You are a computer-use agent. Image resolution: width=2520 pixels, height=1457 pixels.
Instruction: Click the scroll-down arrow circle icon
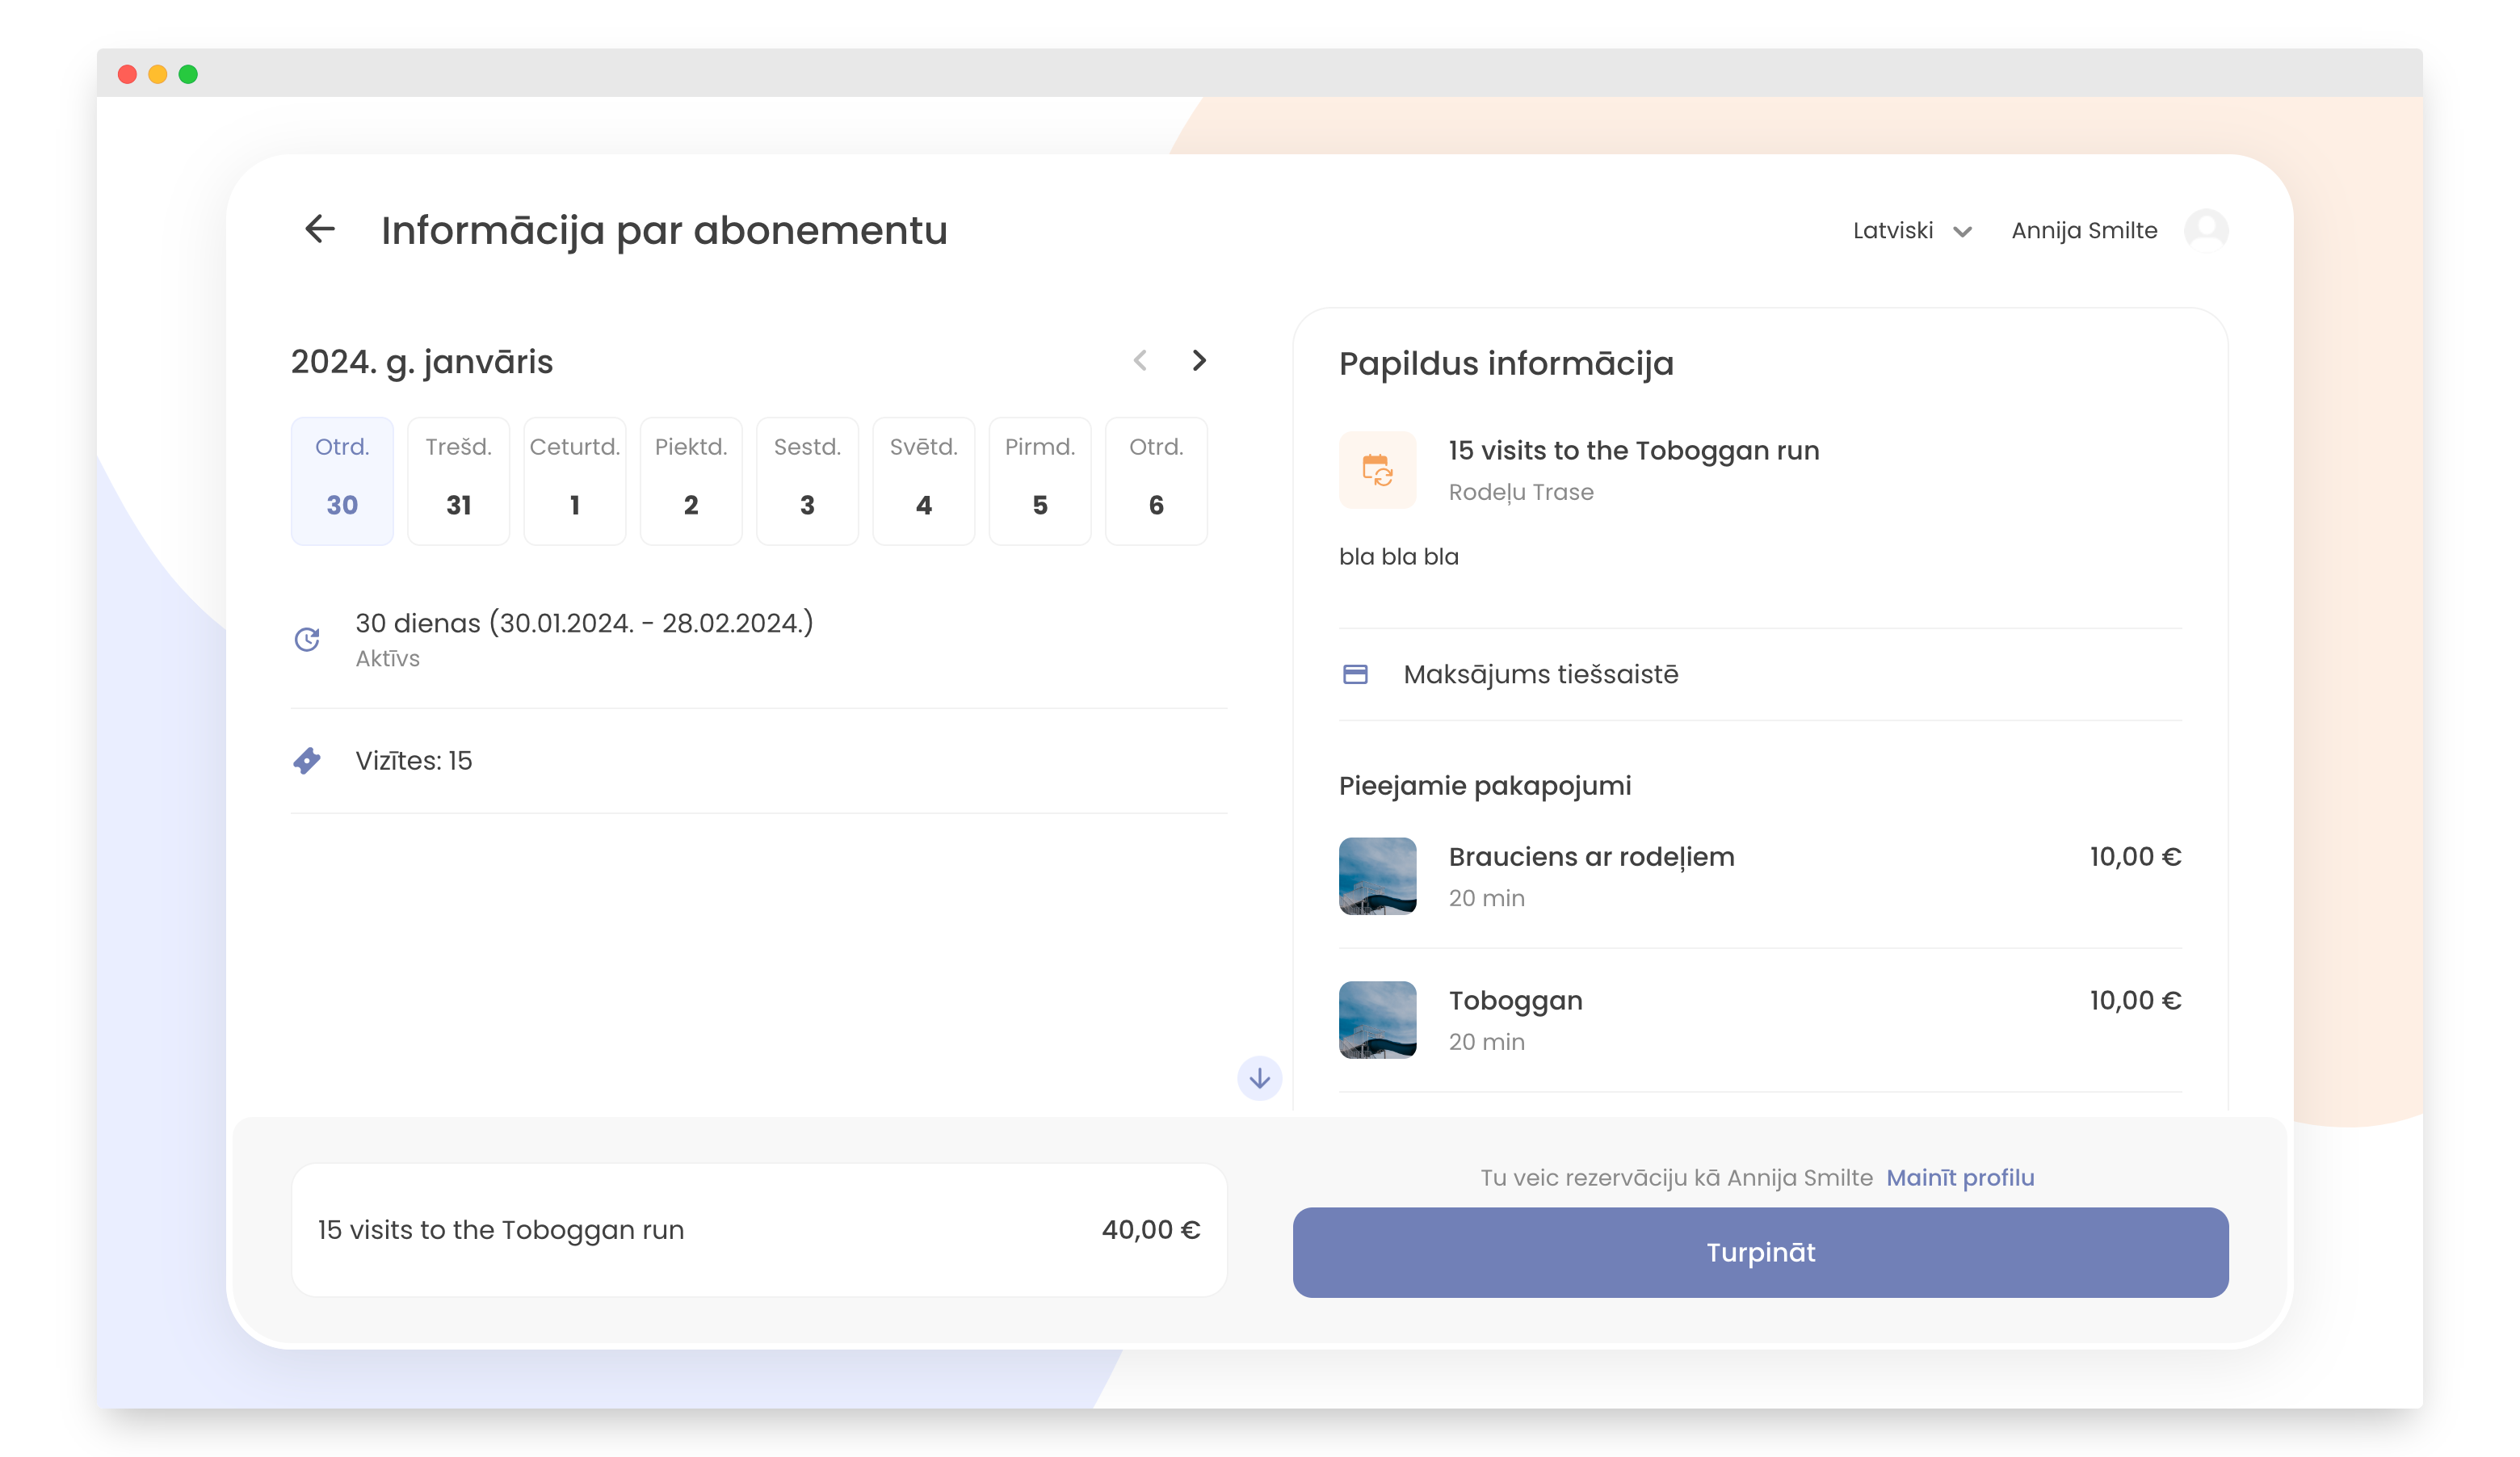coord(1259,1078)
